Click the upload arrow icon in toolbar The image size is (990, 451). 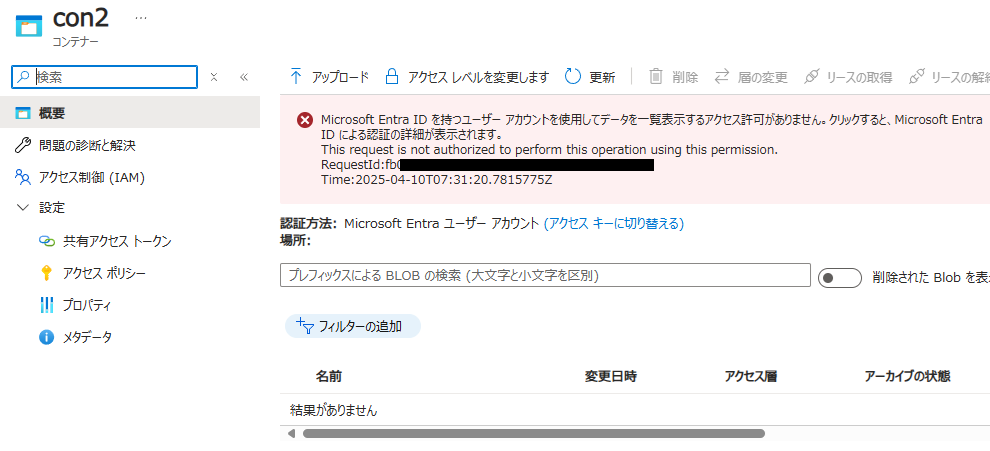coord(295,77)
